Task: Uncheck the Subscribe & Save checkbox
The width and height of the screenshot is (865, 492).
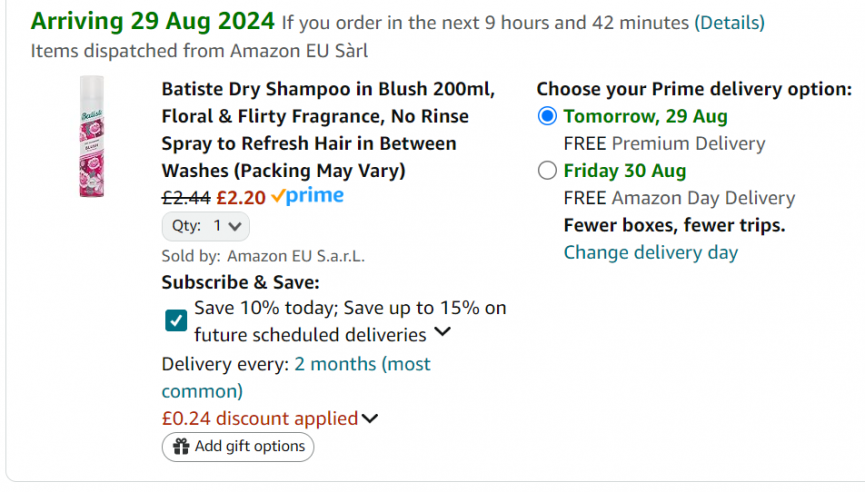Action: [176, 320]
